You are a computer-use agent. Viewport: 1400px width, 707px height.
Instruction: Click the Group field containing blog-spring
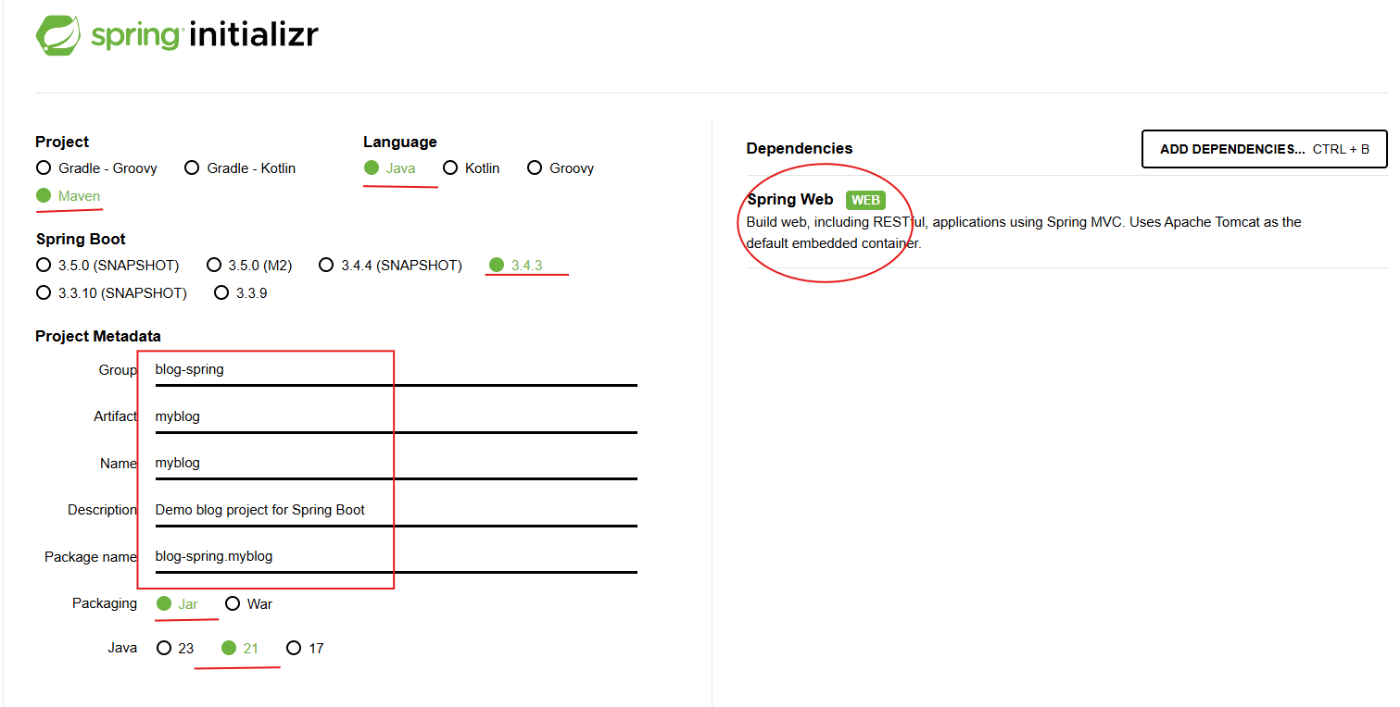pos(395,370)
